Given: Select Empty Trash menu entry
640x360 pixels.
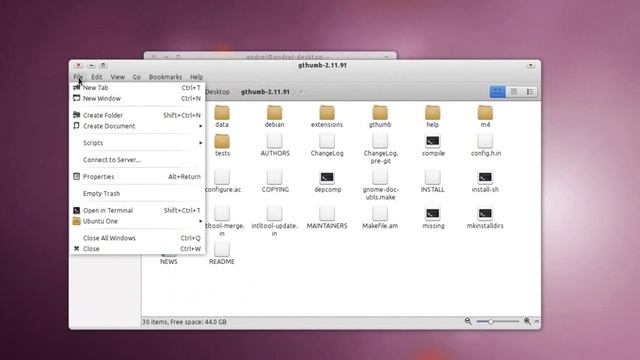Looking at the screenshot, I should (x=137, y=193).
